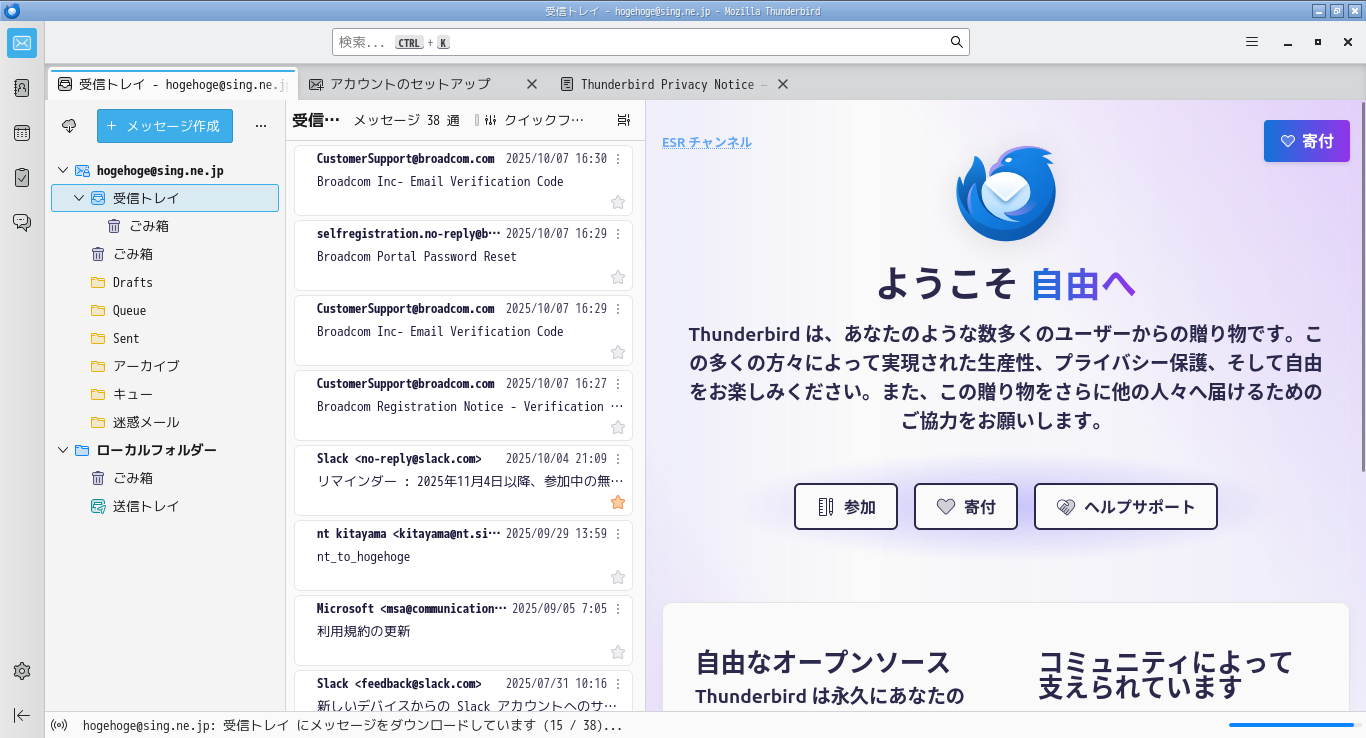Image resolution: width=1366 pixels, height=738 pixels.
Task: Toggle the クイックフィルター quick filter bar
Action: pos(534,120)
